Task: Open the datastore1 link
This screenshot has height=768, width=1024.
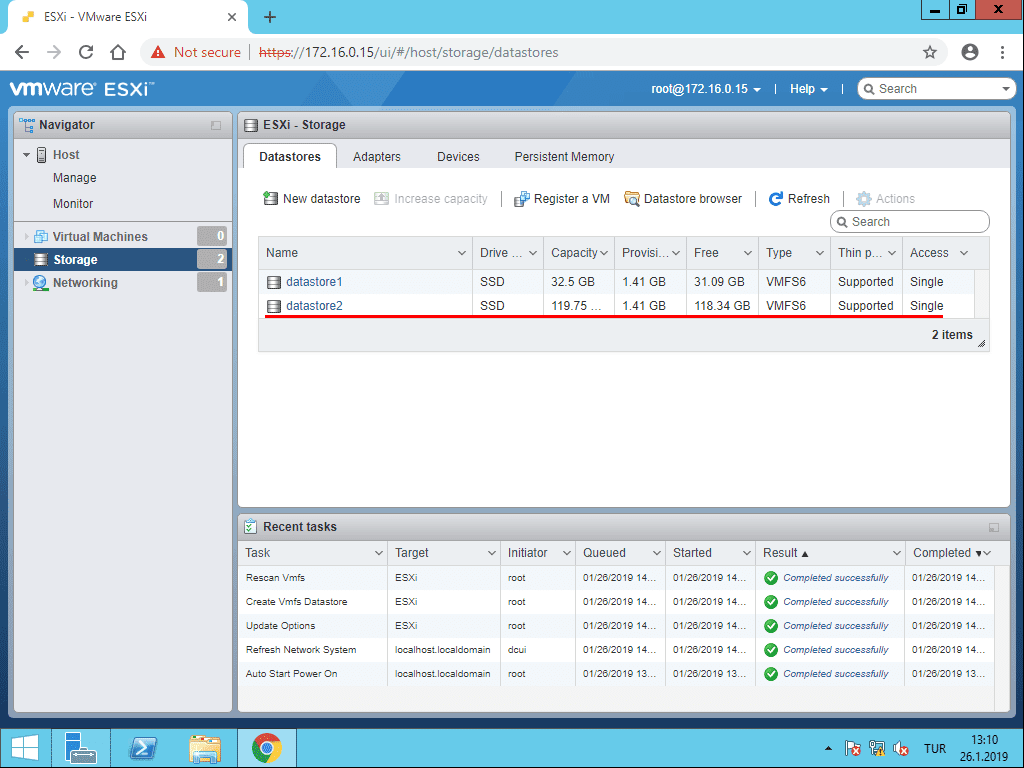Action: coord(314,282)
